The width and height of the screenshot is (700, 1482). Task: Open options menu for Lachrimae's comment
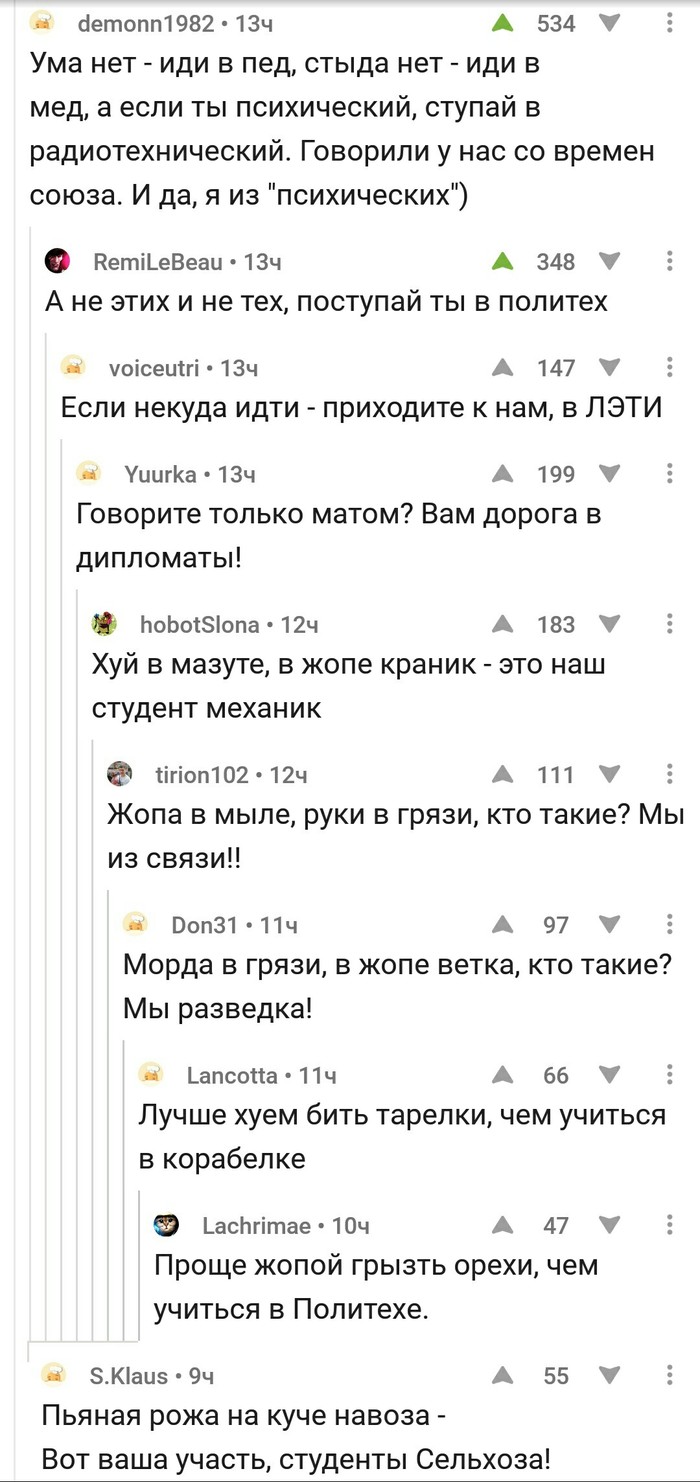click(x=669, y=1225)
